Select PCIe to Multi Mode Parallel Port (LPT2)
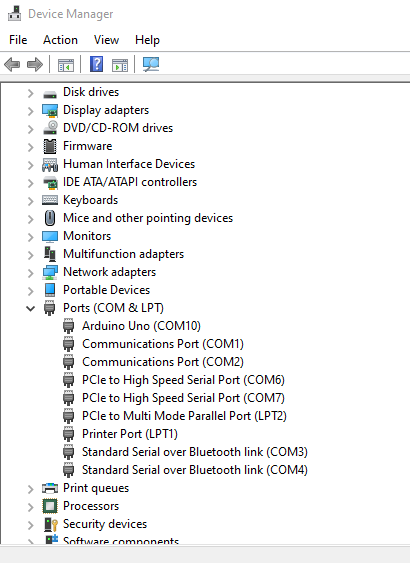410x563 pixels. pyautogui.click(x=184, y=416)
